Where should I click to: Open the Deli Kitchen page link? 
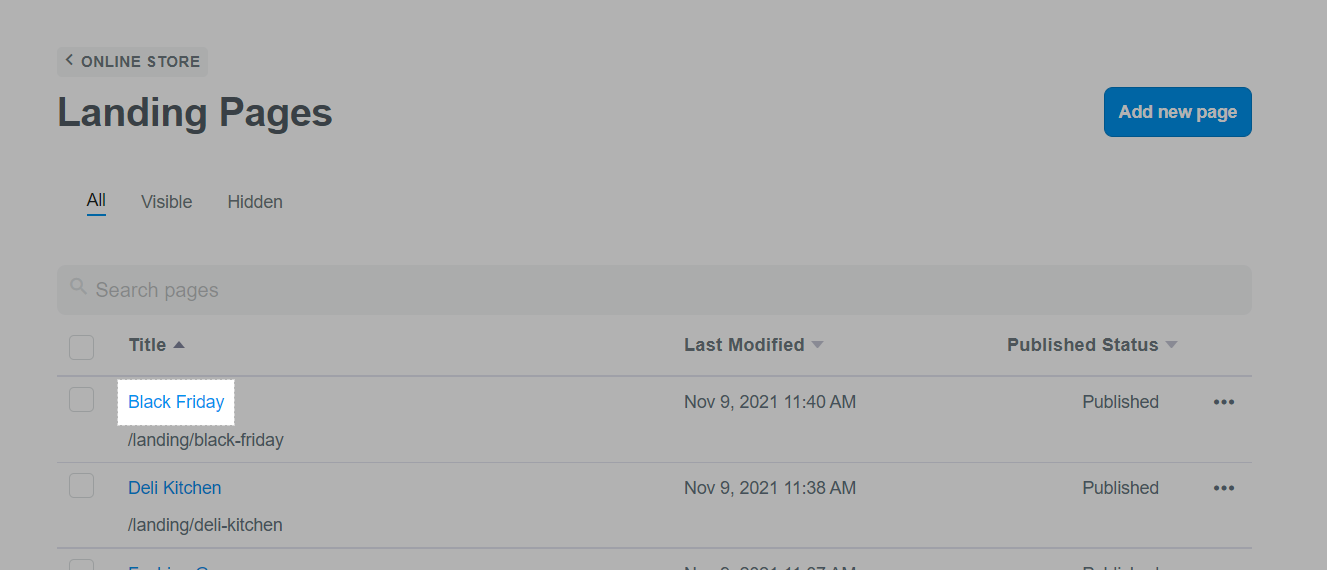pyautogui.click(x=175, y=488)
